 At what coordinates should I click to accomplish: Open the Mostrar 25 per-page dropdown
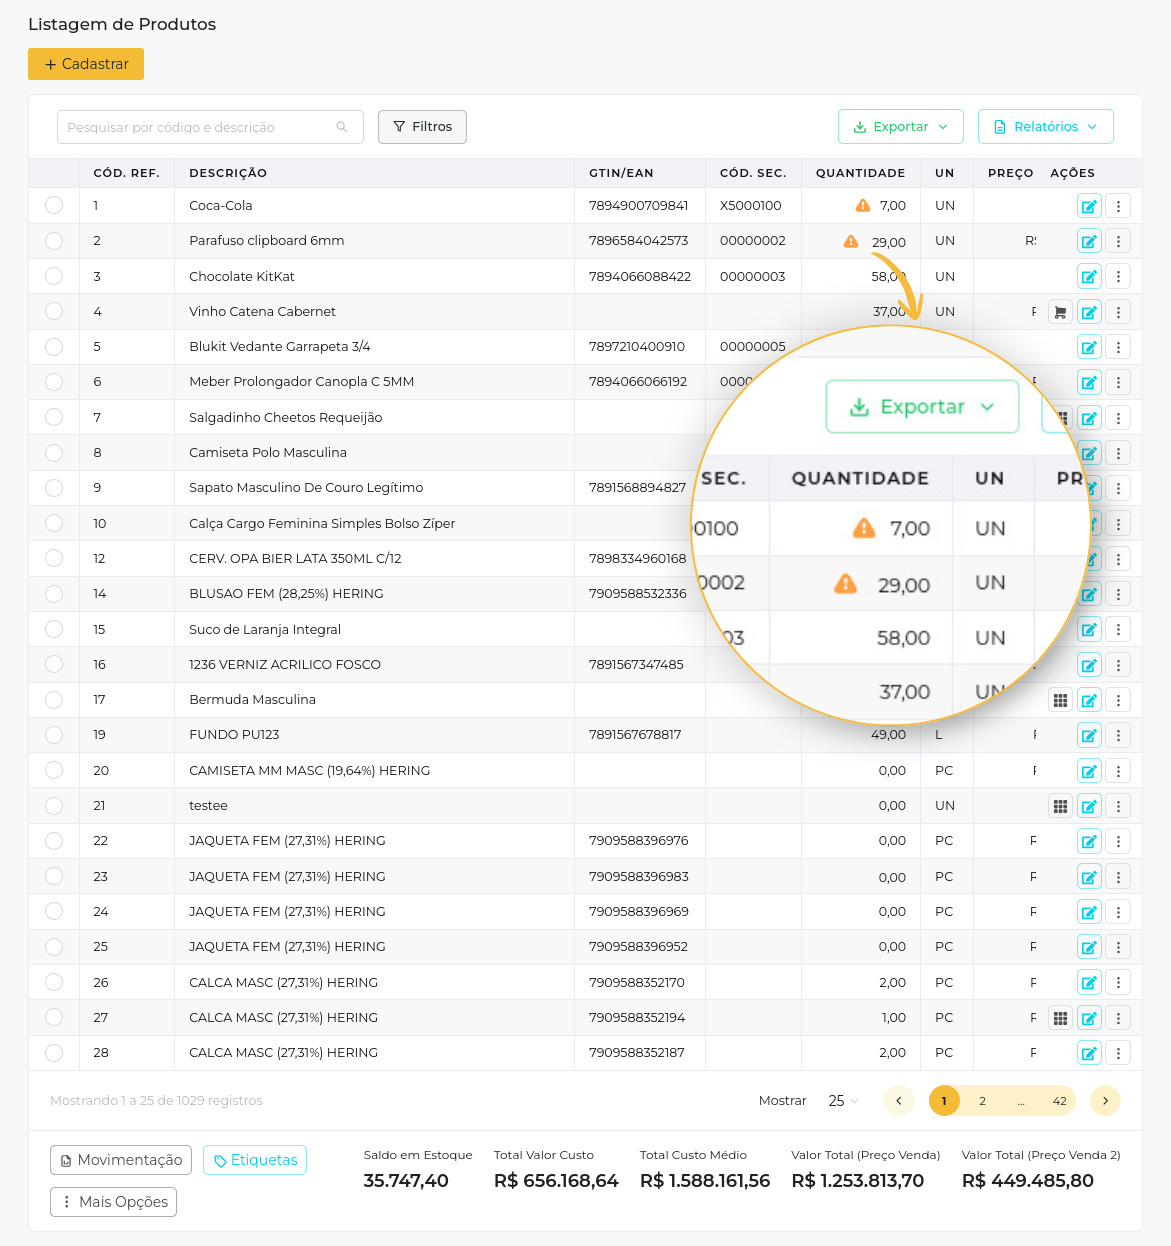[843, 1101]
